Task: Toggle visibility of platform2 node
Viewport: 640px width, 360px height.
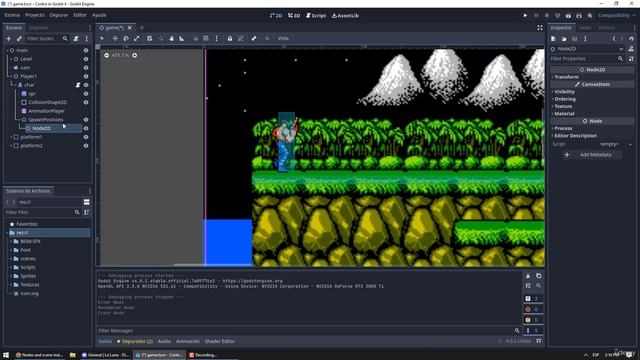Action: (x=86, y=146)
